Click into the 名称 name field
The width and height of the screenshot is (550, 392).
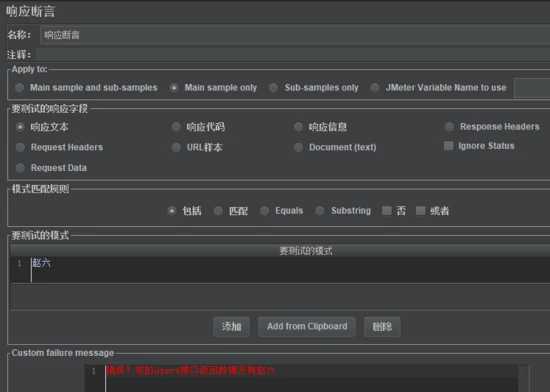click(295, 35)
